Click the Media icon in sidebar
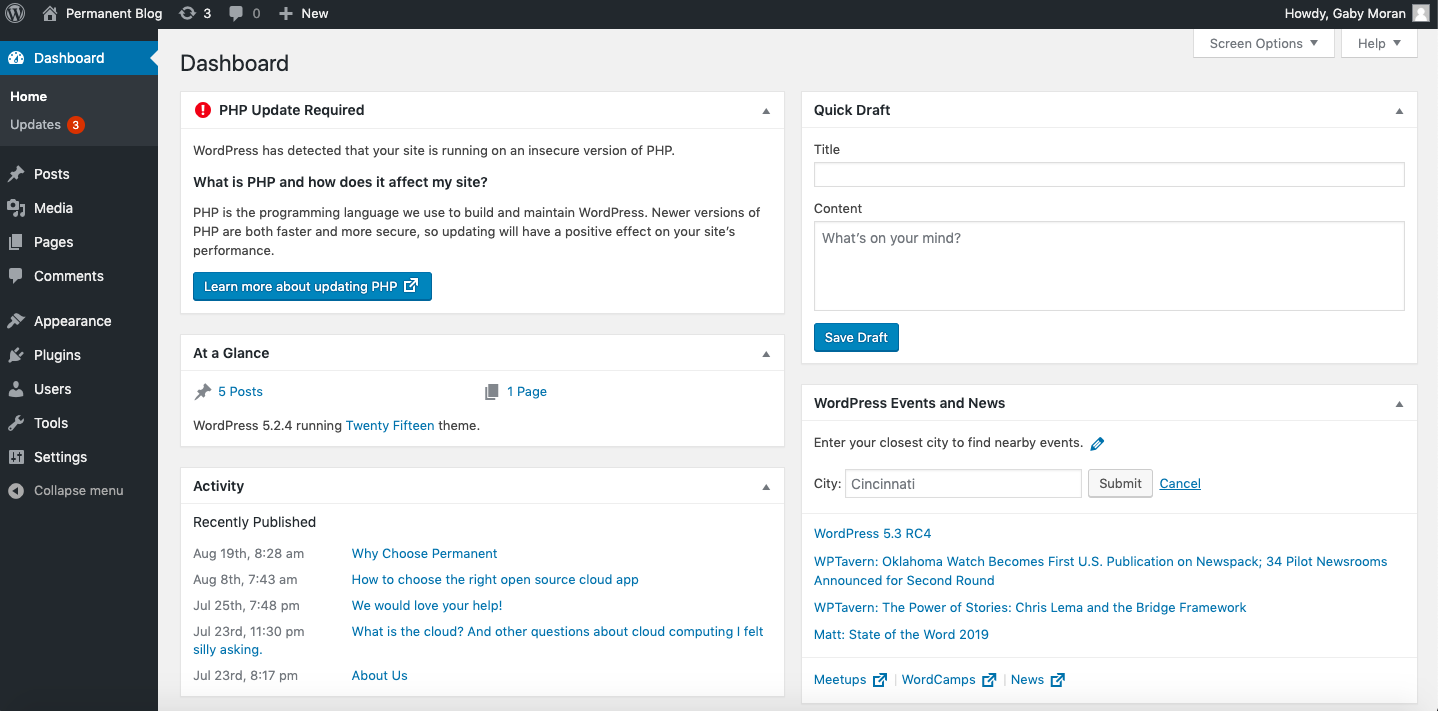The image size is (1438, 711). coord(16,208)
